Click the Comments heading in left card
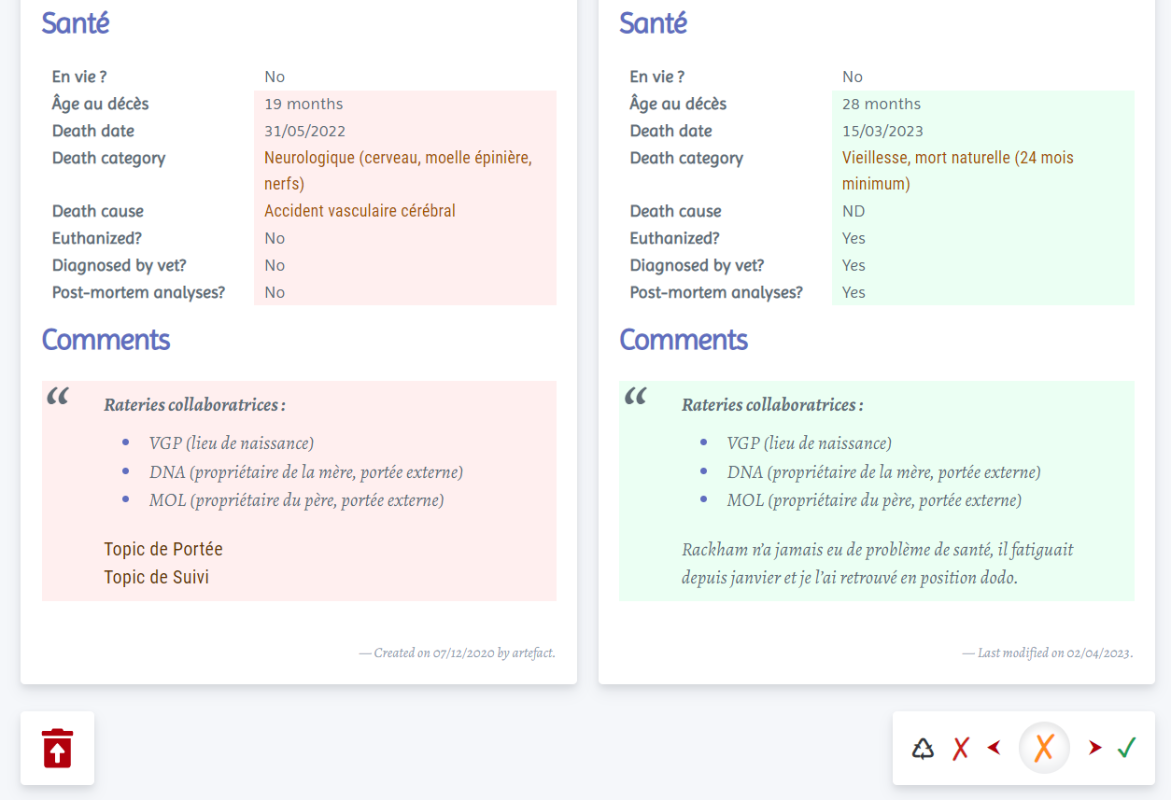Screen dimensions: 1171x800 click(x=106, y=340)
